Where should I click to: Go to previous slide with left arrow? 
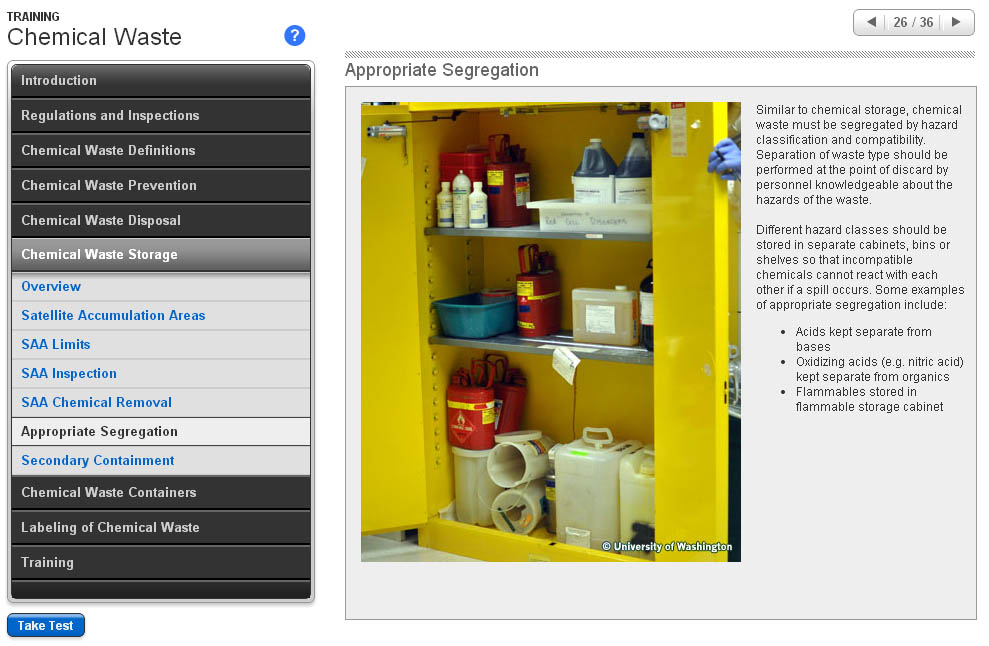[871, 22]
